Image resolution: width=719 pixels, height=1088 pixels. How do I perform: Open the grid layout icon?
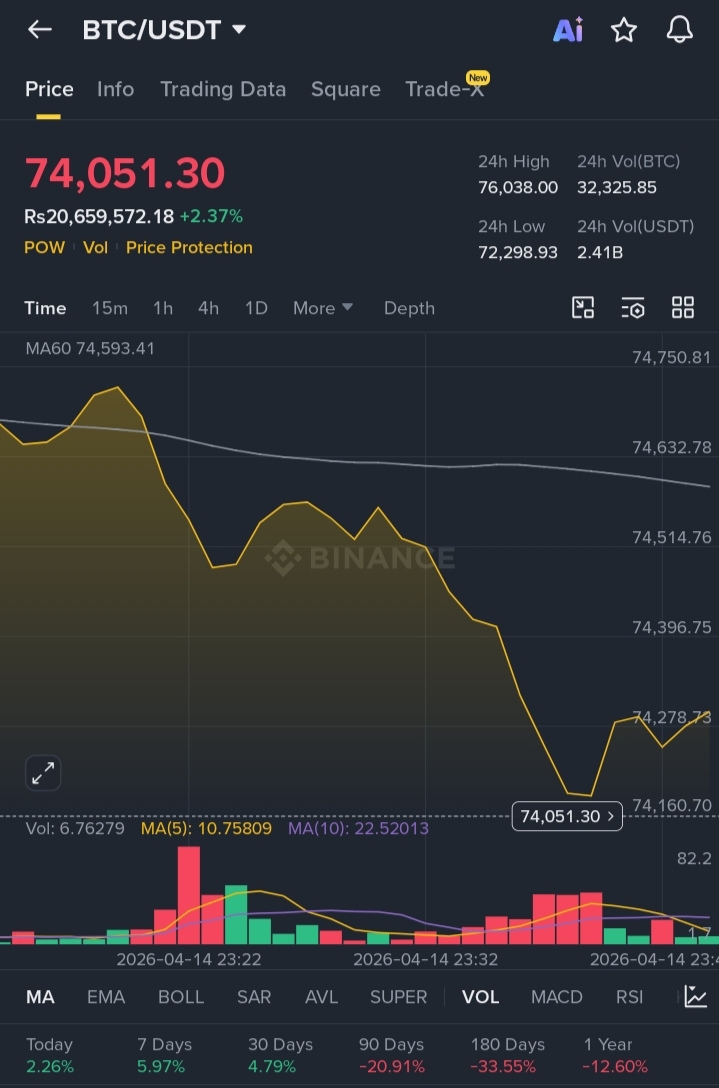(683, 307)
